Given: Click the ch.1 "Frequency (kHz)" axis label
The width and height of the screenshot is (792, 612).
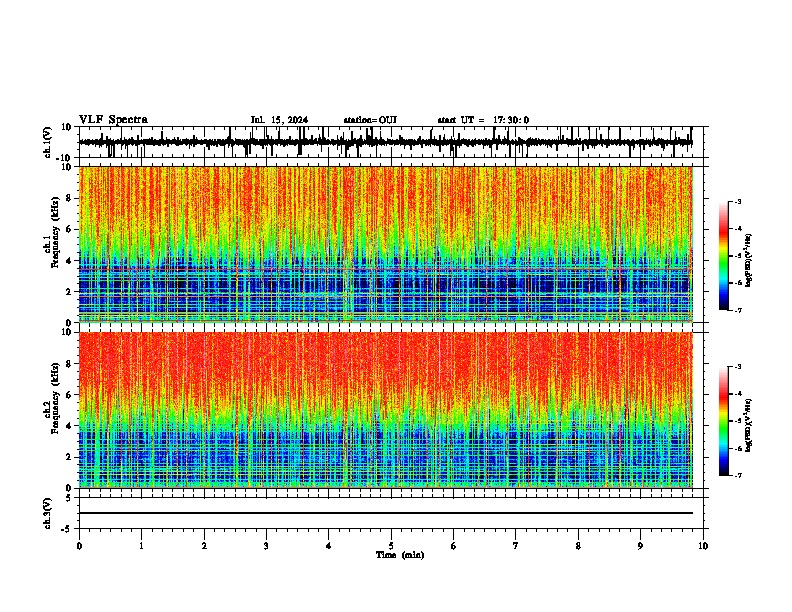Looking at the screenshot, I should [x=56, y=232].
